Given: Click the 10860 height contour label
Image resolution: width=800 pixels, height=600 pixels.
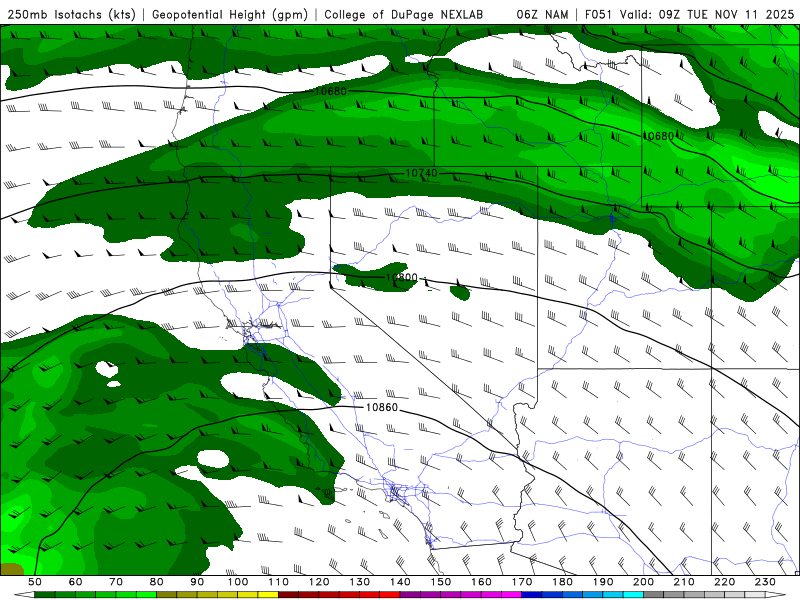Looking at the screenshot, I should point(382,407).
